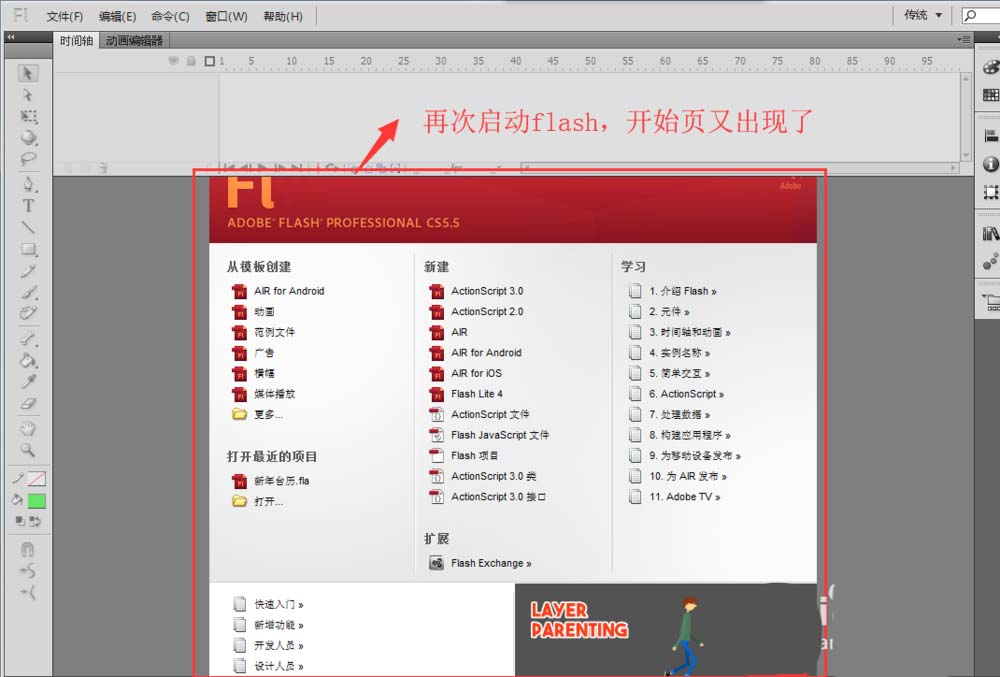
Task: Click the timeline vertical scrollbar down arrow
Action: click(966, 155)
